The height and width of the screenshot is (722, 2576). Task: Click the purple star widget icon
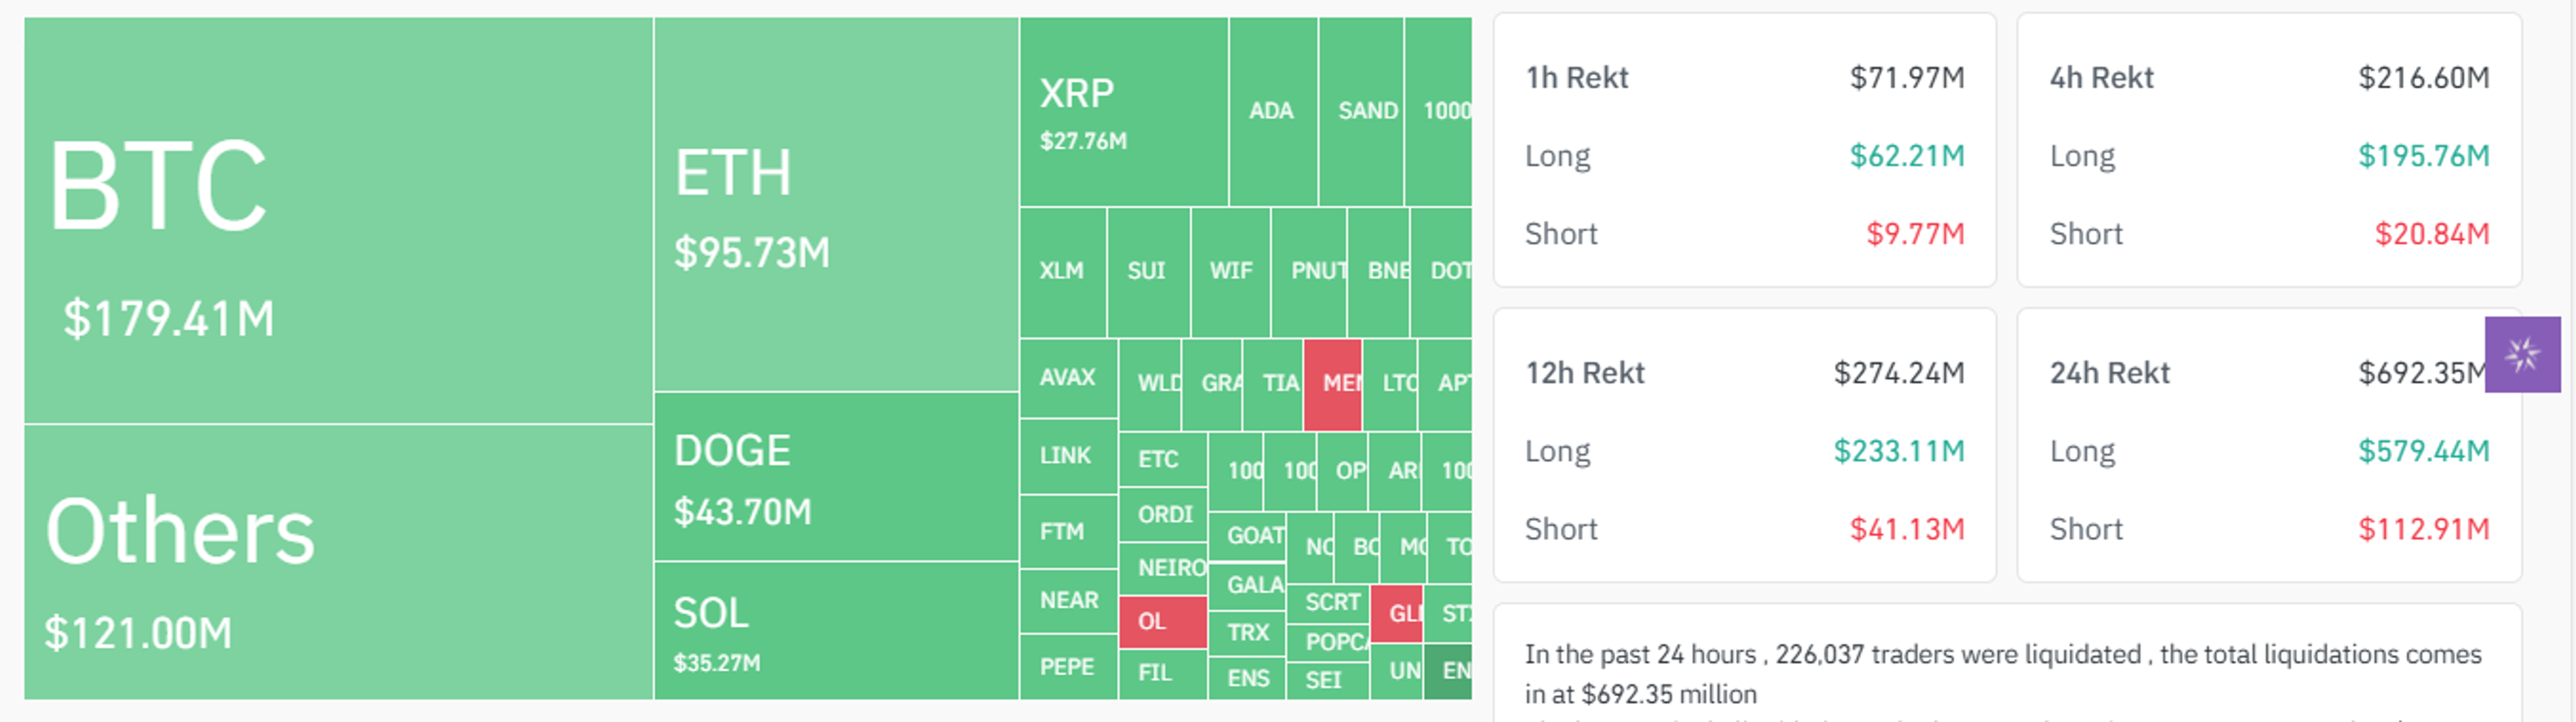[2522, 355]
